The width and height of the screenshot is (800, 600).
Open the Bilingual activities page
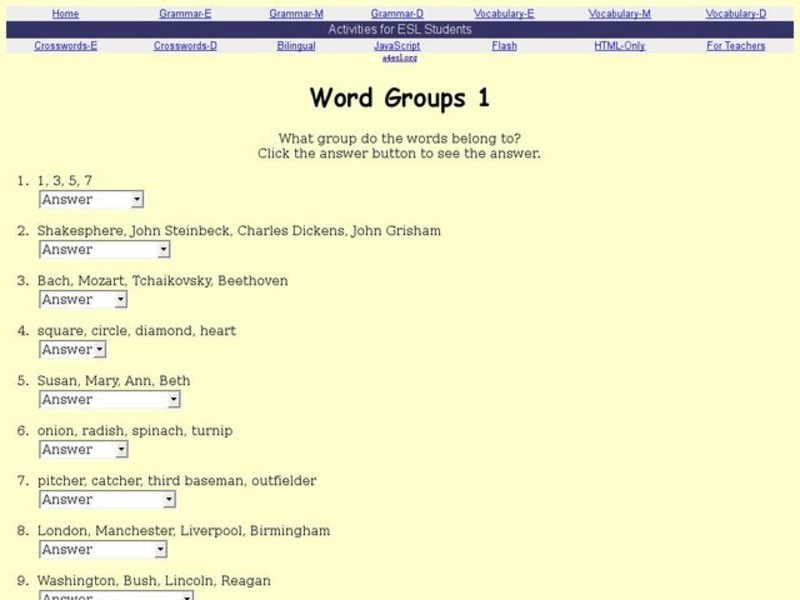[x=295, y=45]
